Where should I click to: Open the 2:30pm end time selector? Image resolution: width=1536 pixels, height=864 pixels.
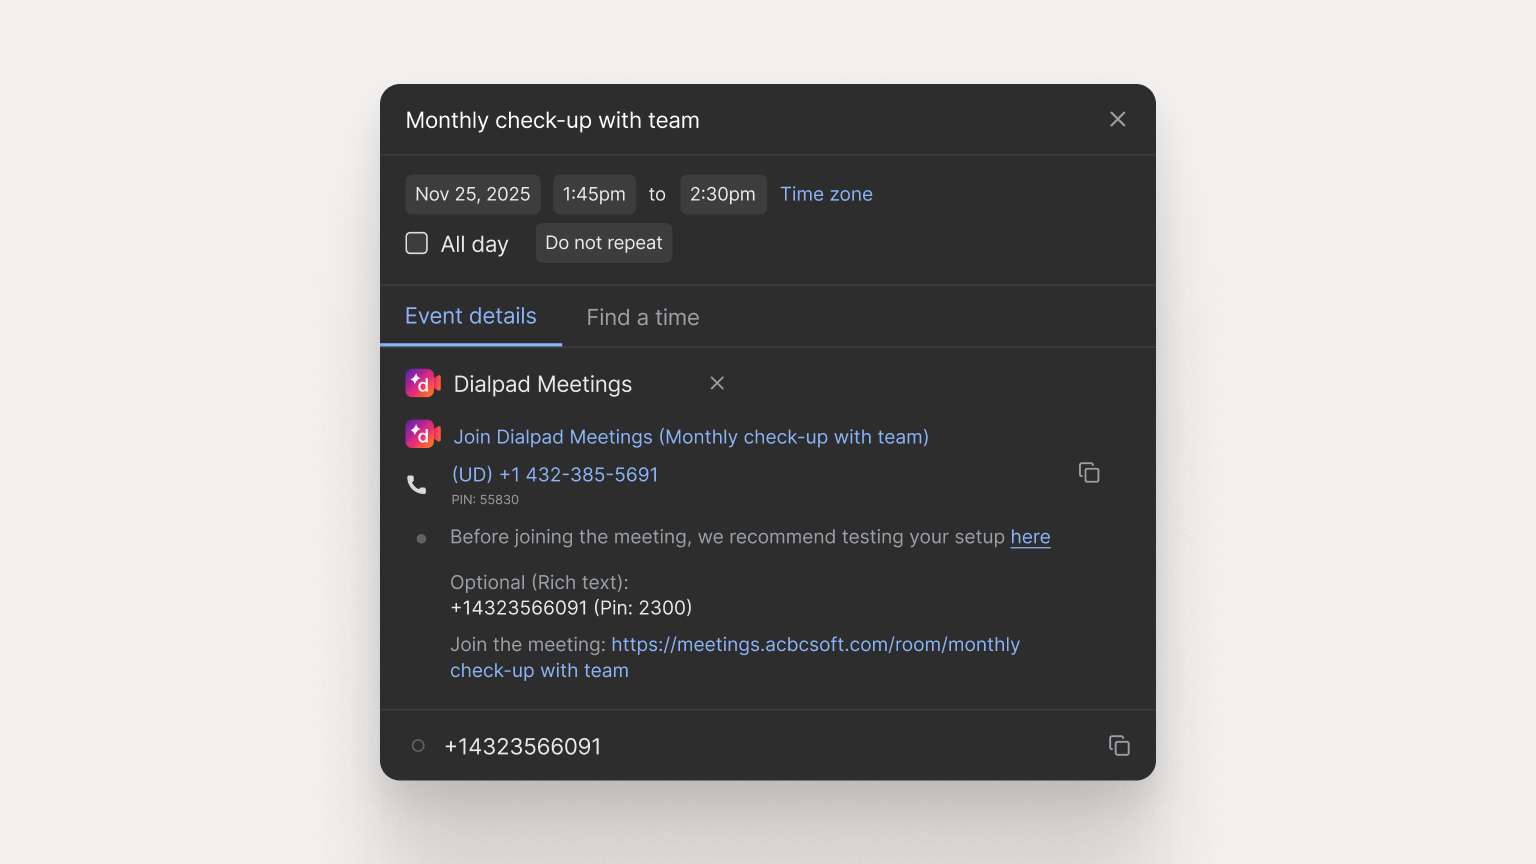coord(723,194)
